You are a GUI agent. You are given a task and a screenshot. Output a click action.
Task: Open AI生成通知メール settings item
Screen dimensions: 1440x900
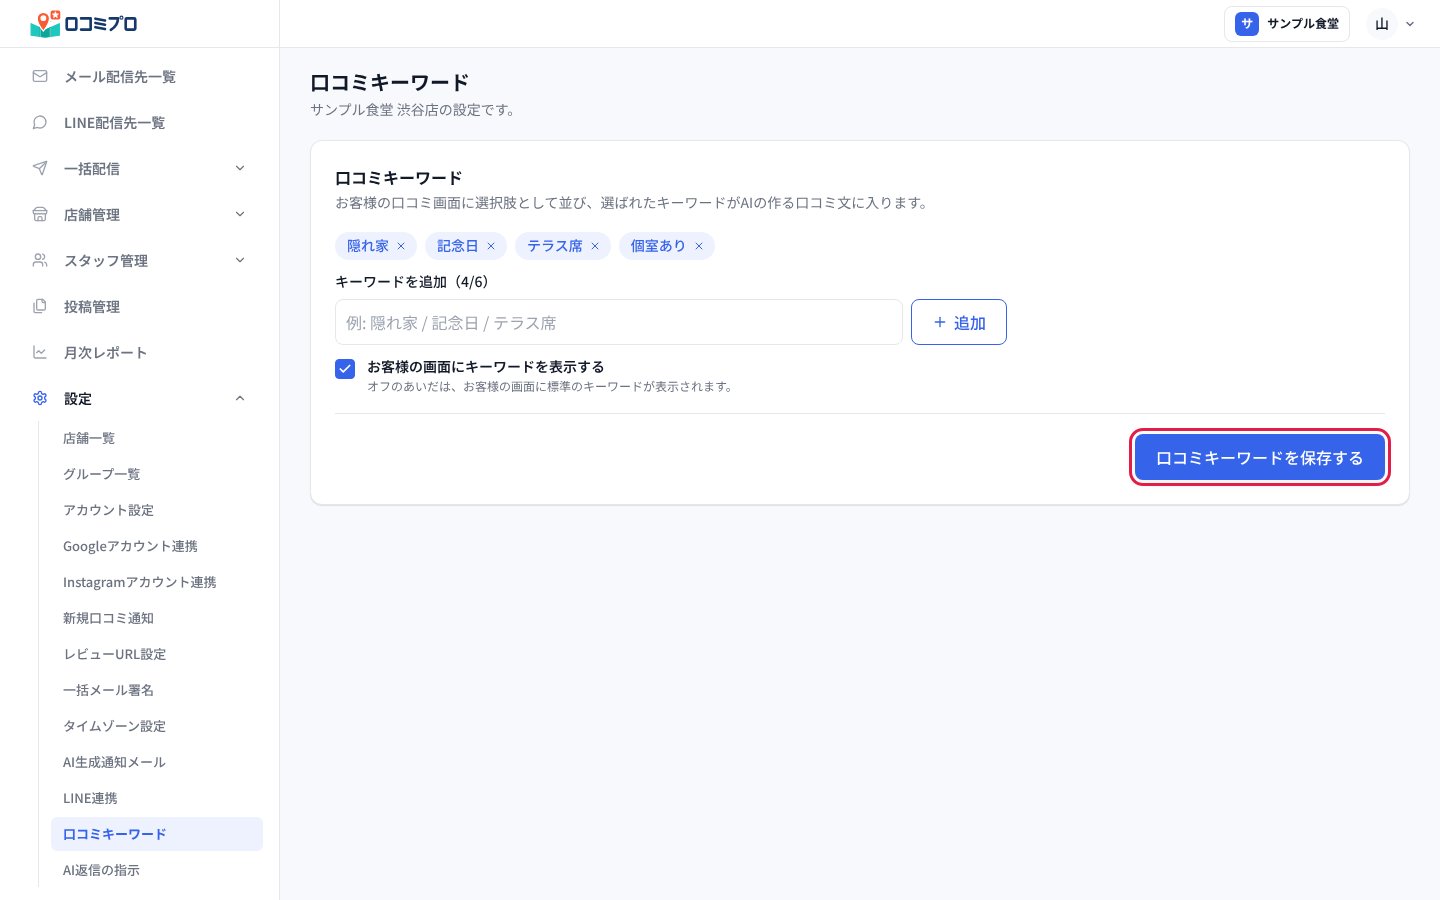(157, 762)
